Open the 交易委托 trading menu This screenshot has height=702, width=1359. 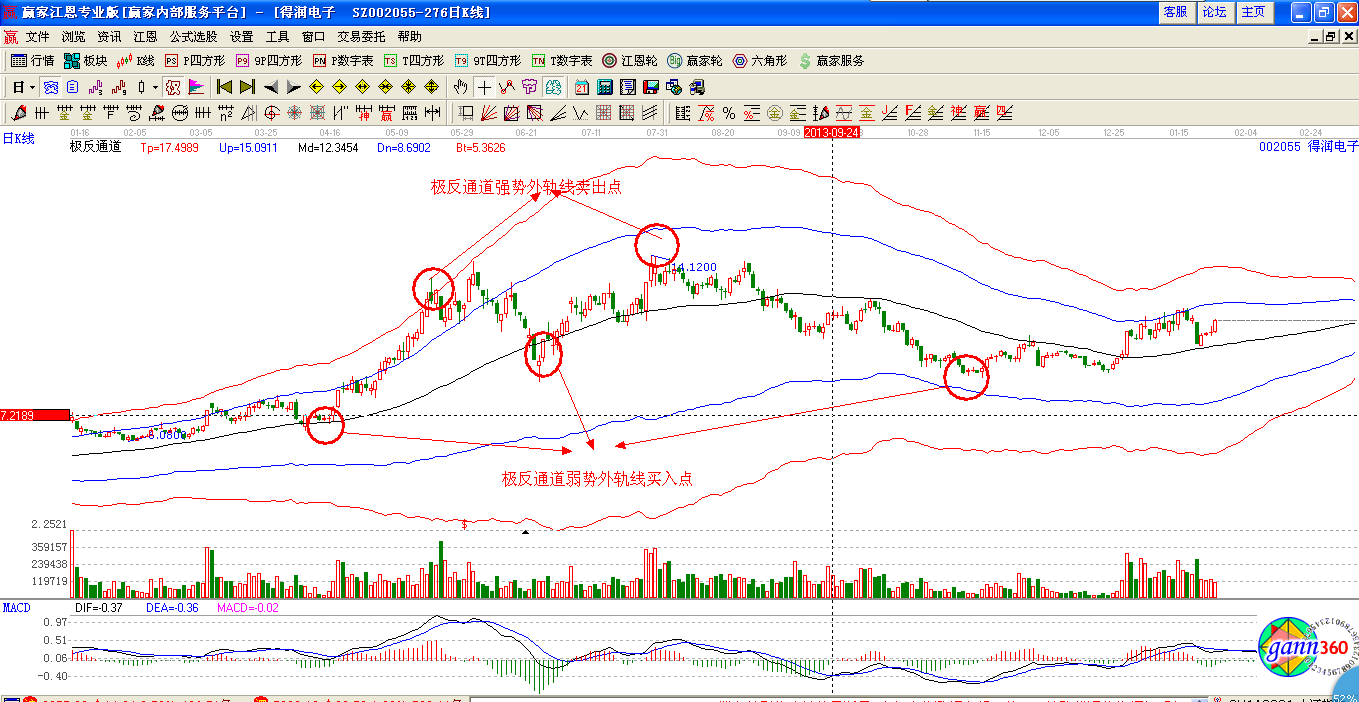tap(361, 37)
